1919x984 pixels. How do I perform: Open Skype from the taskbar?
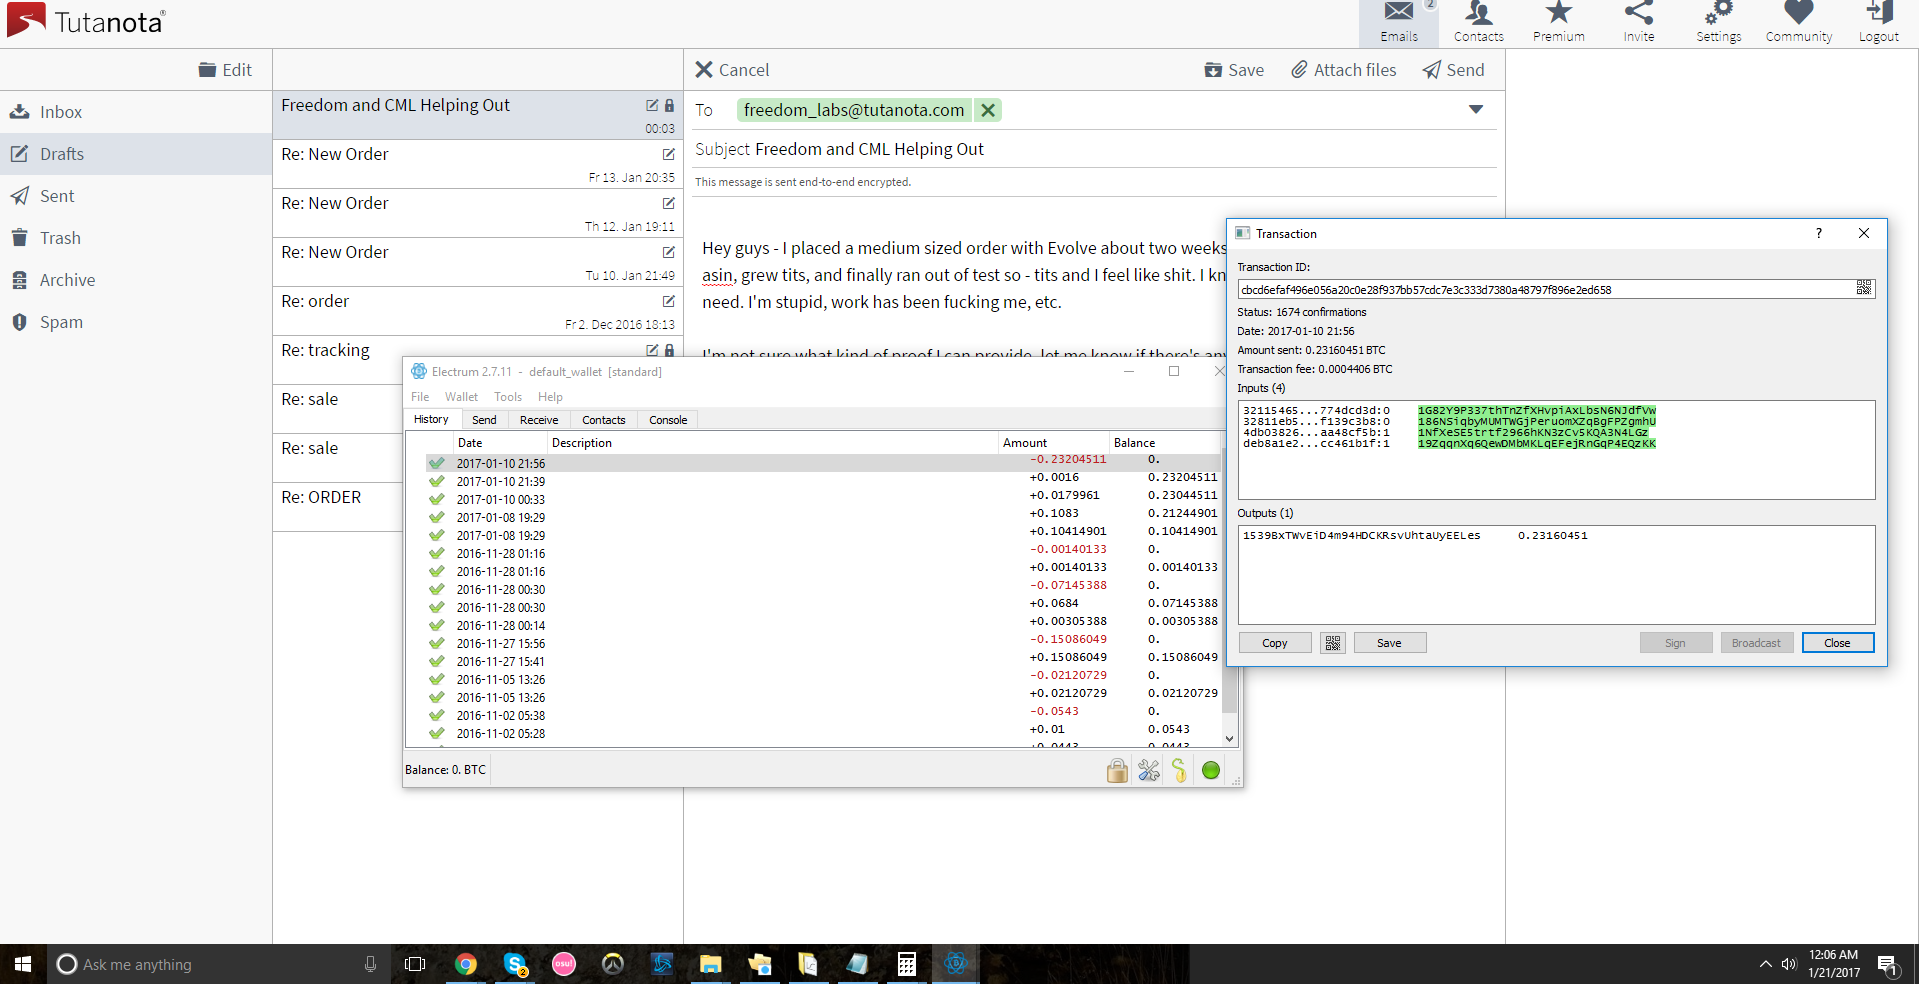[x=515, y=964]
